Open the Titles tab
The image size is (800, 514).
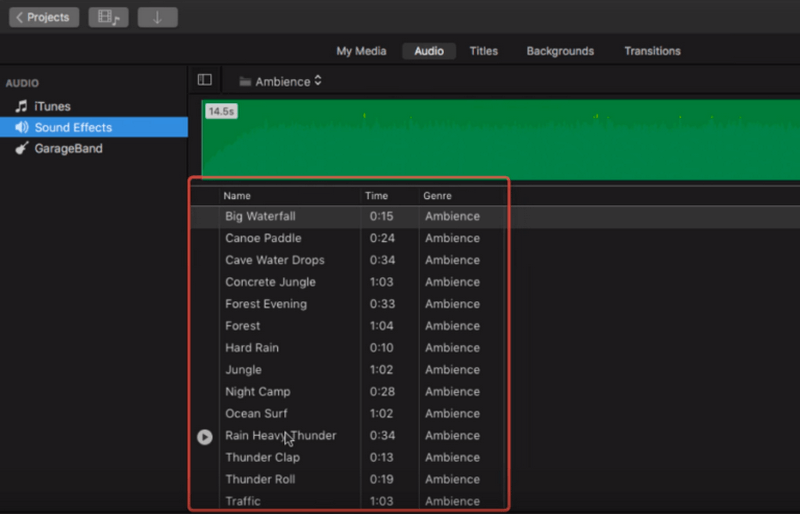coord(484,51)
